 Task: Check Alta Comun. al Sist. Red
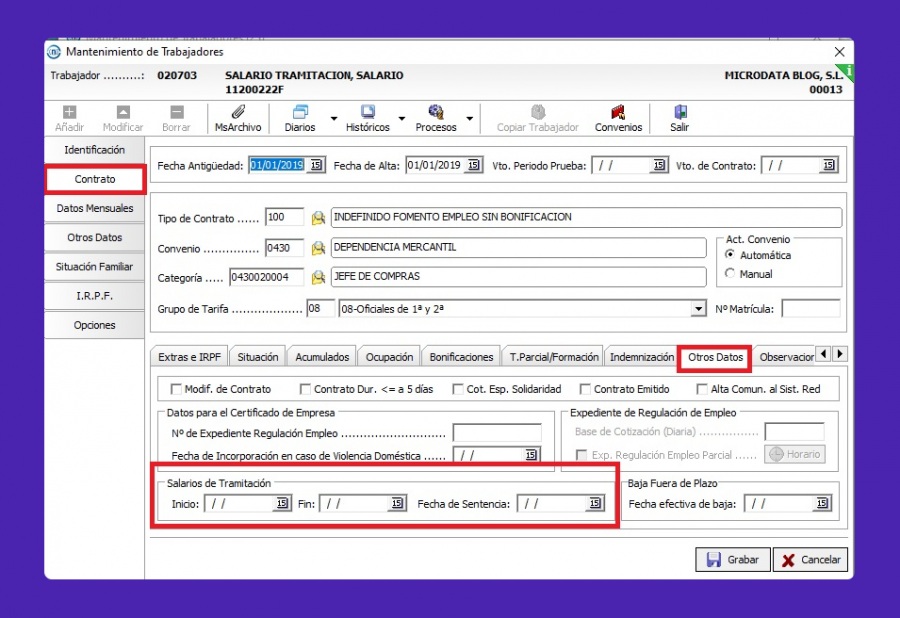pos(701,389)
